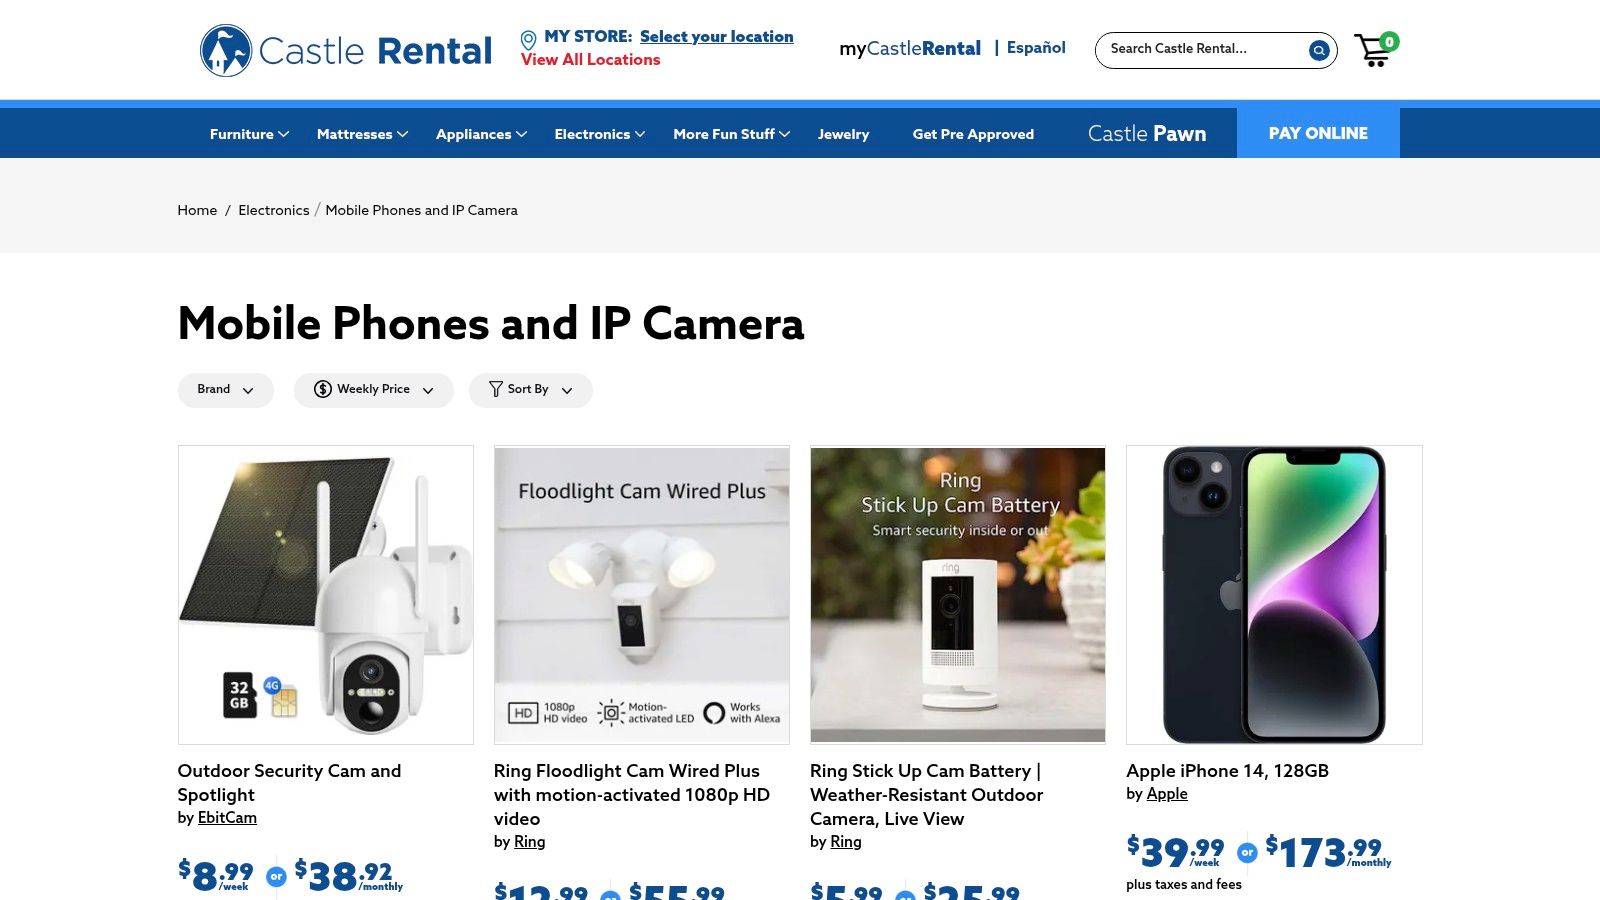Screen dimensions: 1600x900
Task: Open the Apple iPhone 14 product image
Action: pyautogui.click(x=1274, y=595)
